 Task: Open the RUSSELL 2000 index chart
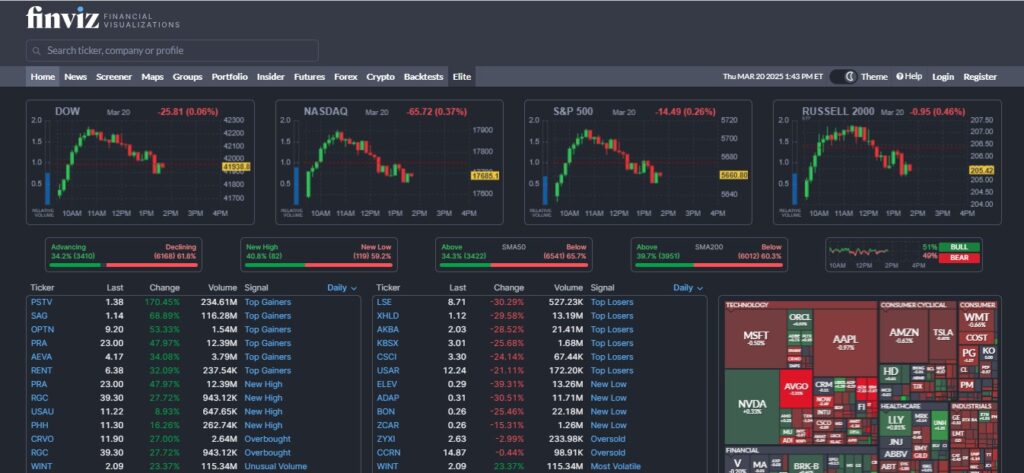click(x=887, y=162)
